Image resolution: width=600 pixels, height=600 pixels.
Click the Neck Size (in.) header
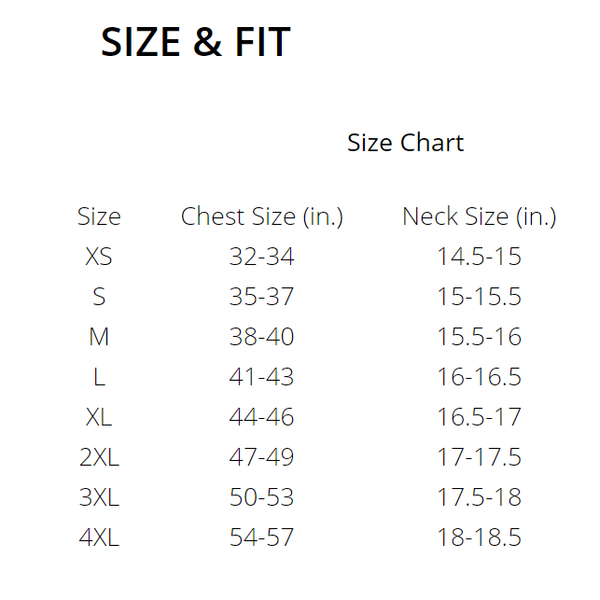coord(479,216)
